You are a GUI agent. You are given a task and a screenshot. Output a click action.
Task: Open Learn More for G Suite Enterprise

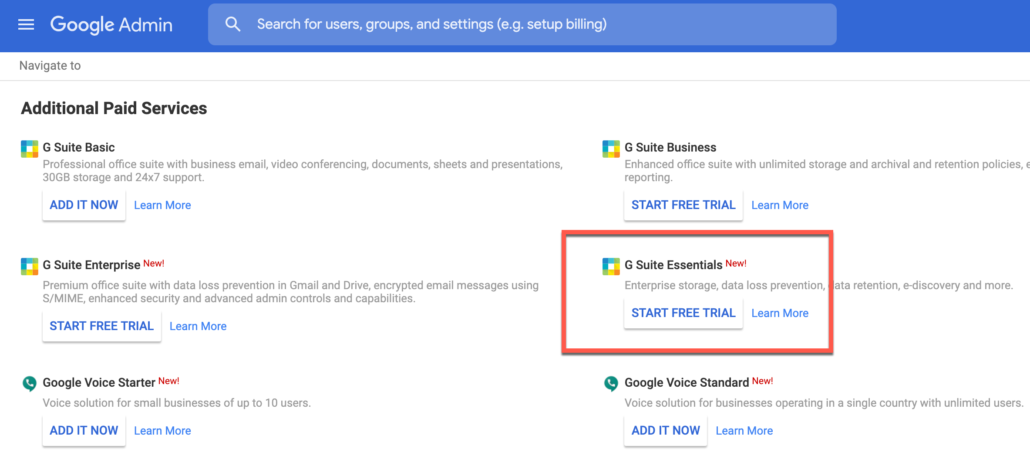click(198, 326)
